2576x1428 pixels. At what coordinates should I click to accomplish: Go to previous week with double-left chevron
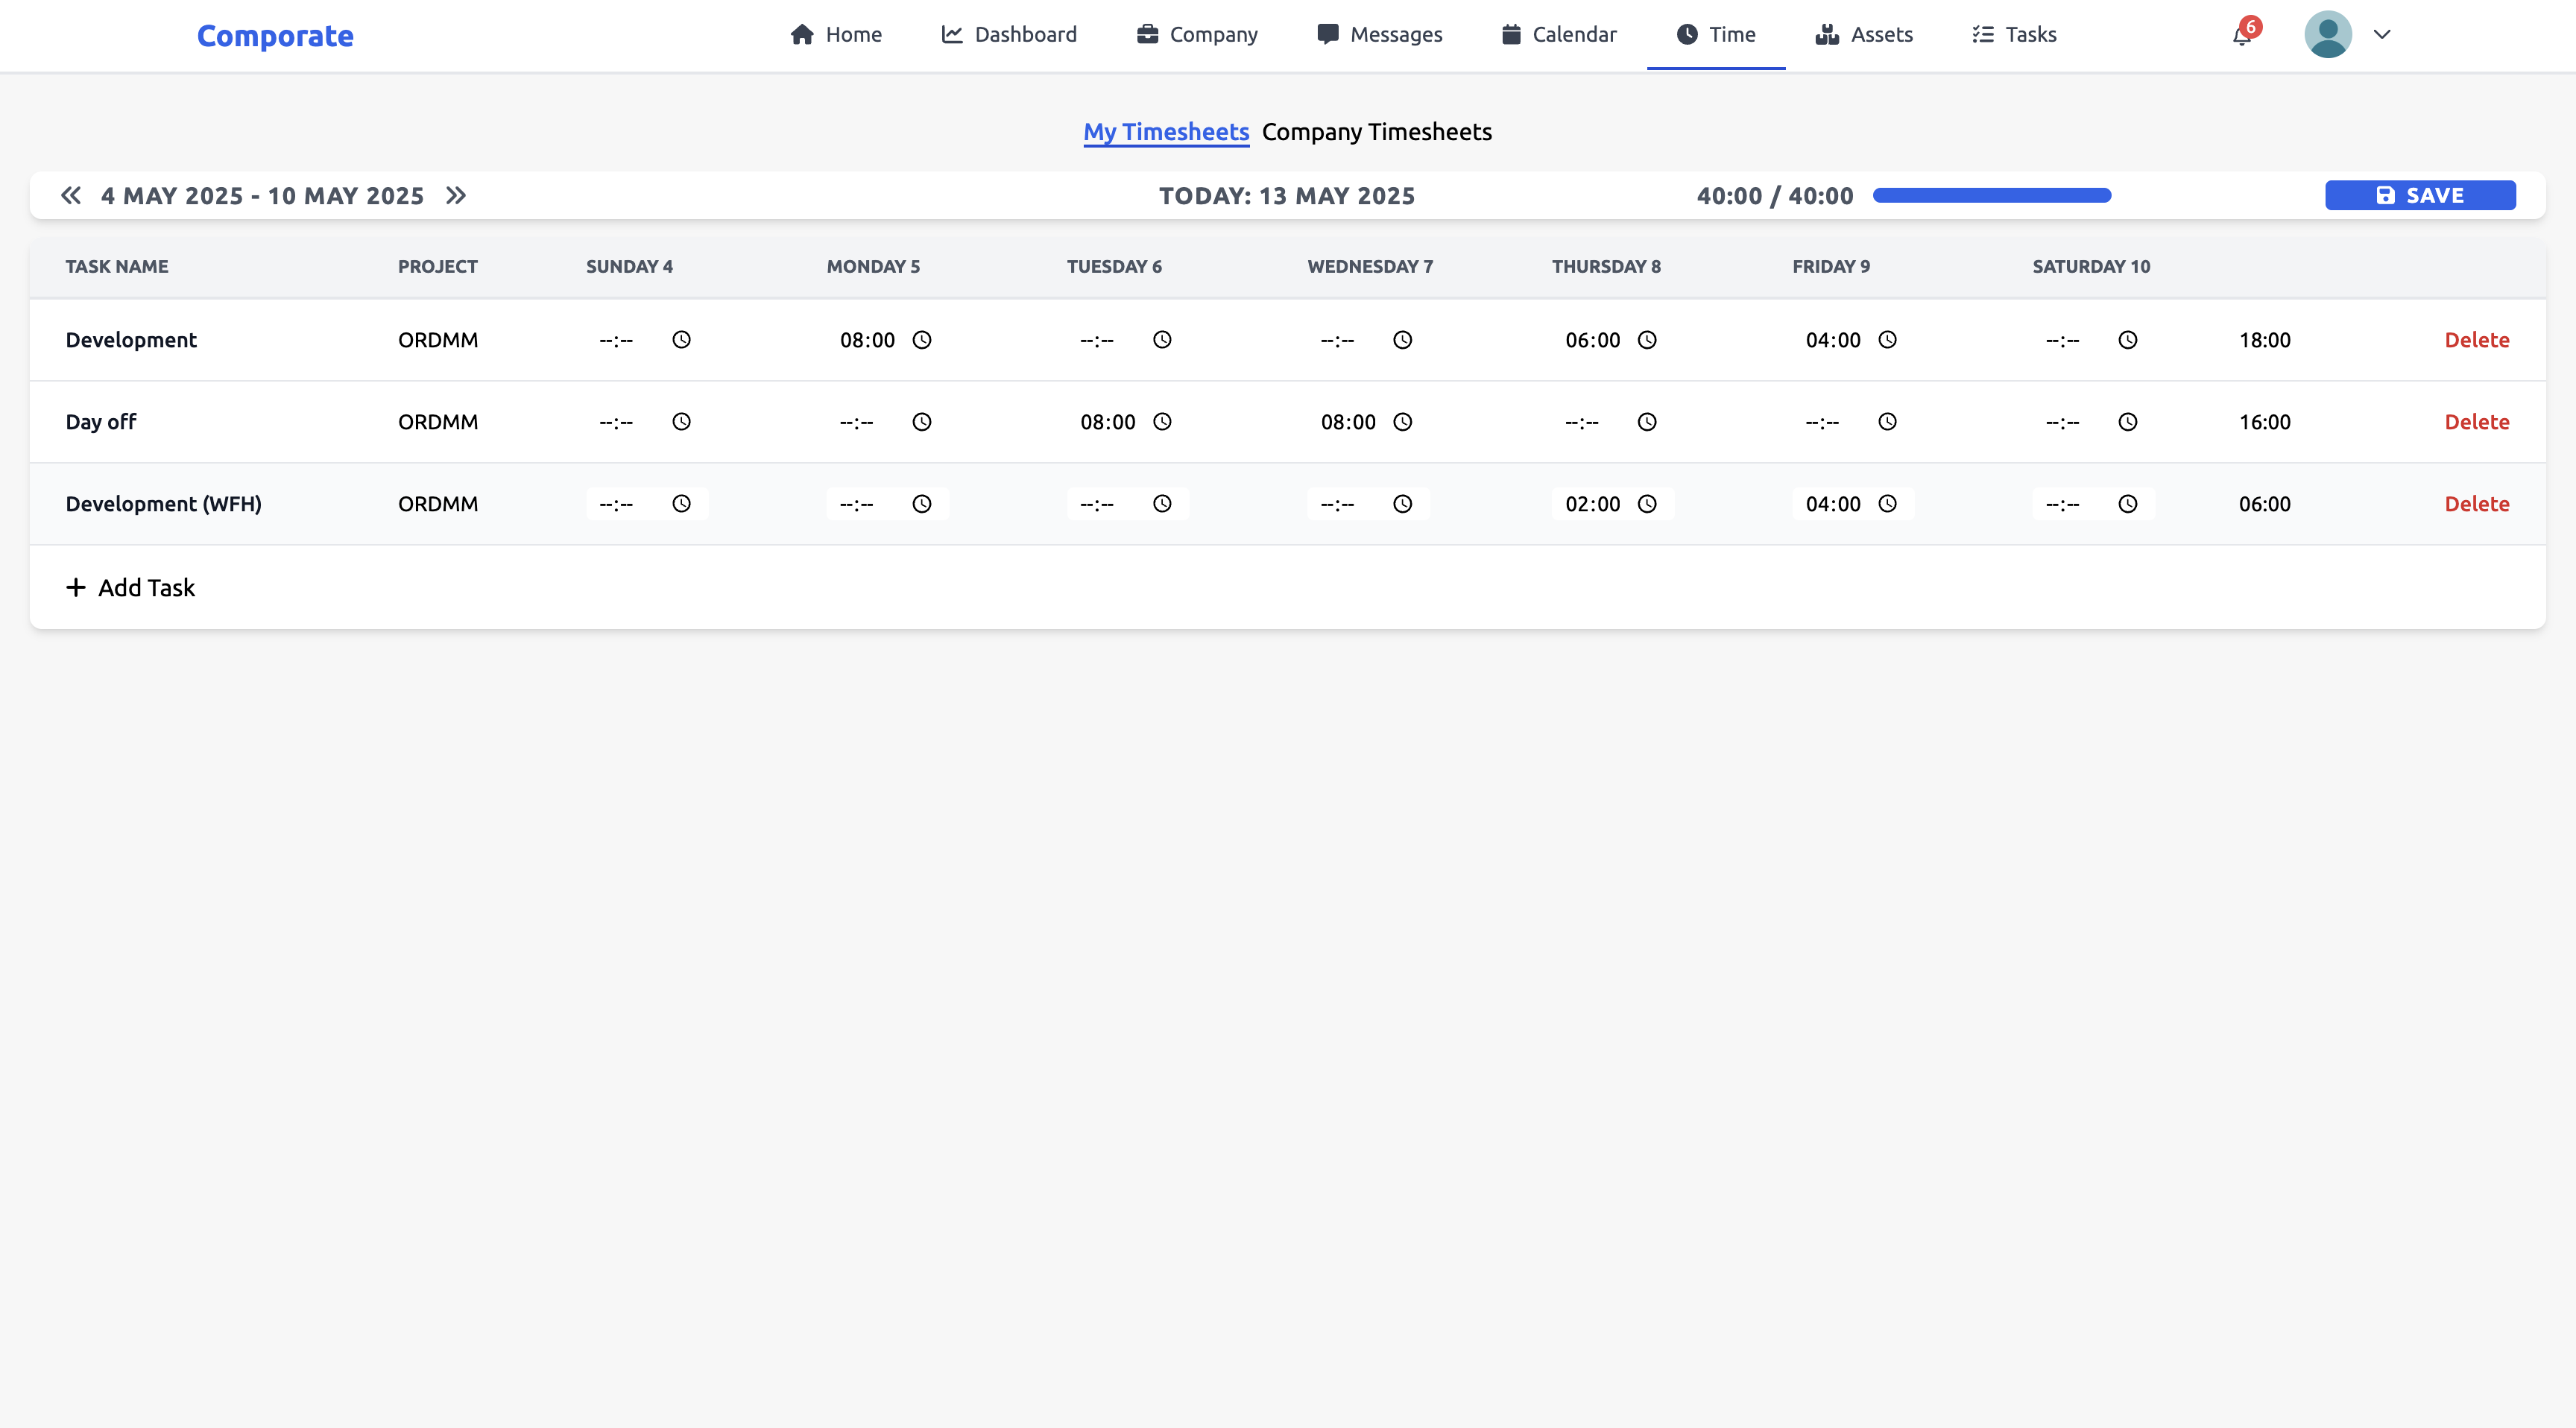[x=70, y=195]
